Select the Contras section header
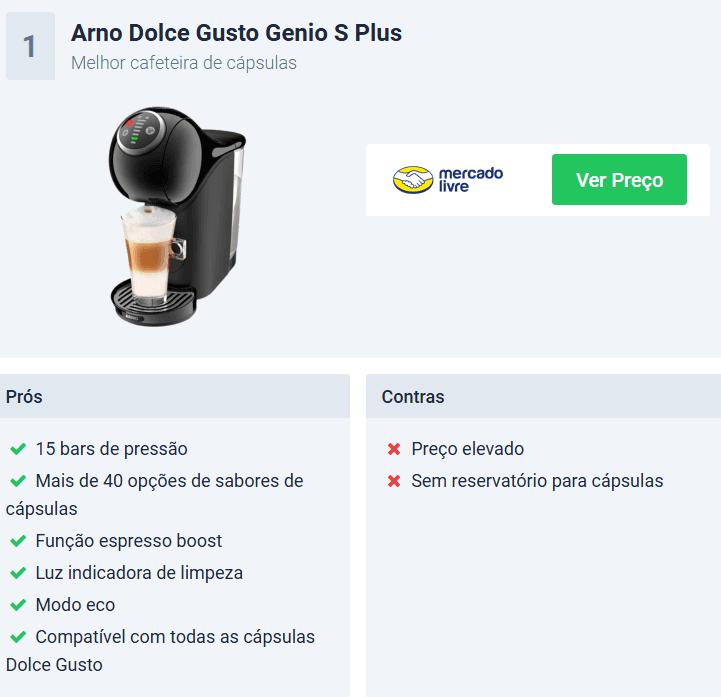The width and height of the screenshot is (721, 697). pyautogui.click(x=544, y=396)
